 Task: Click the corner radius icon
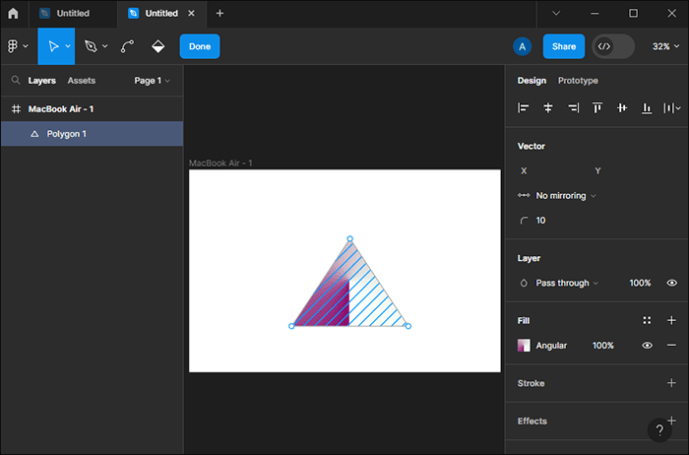click(x=524, y=221)
